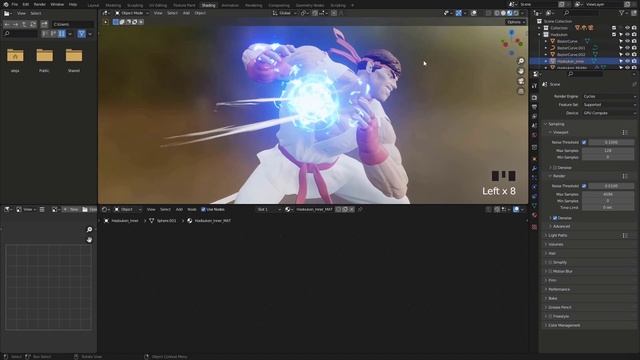Toggle eye visibility for Collection row
This screenshot has width=640, height=360.
pos(627,28)
